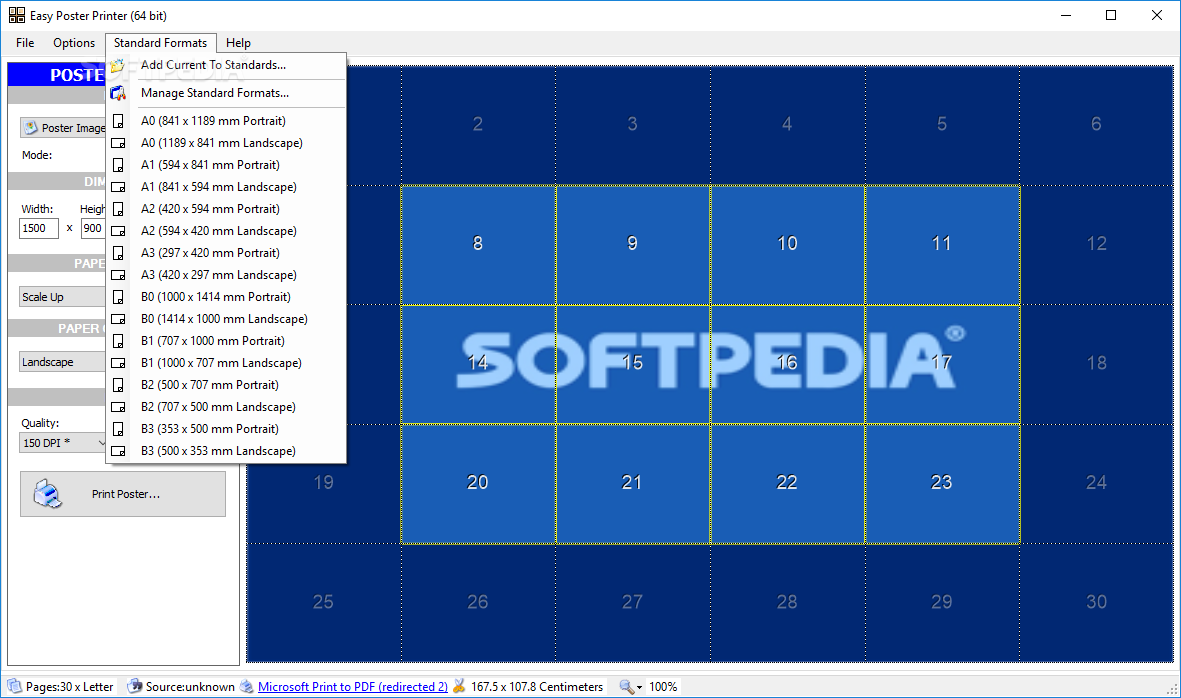1181x698 pixels.
Task: Open the Landscape orientation dropdown
Action: tap(63, 362)
